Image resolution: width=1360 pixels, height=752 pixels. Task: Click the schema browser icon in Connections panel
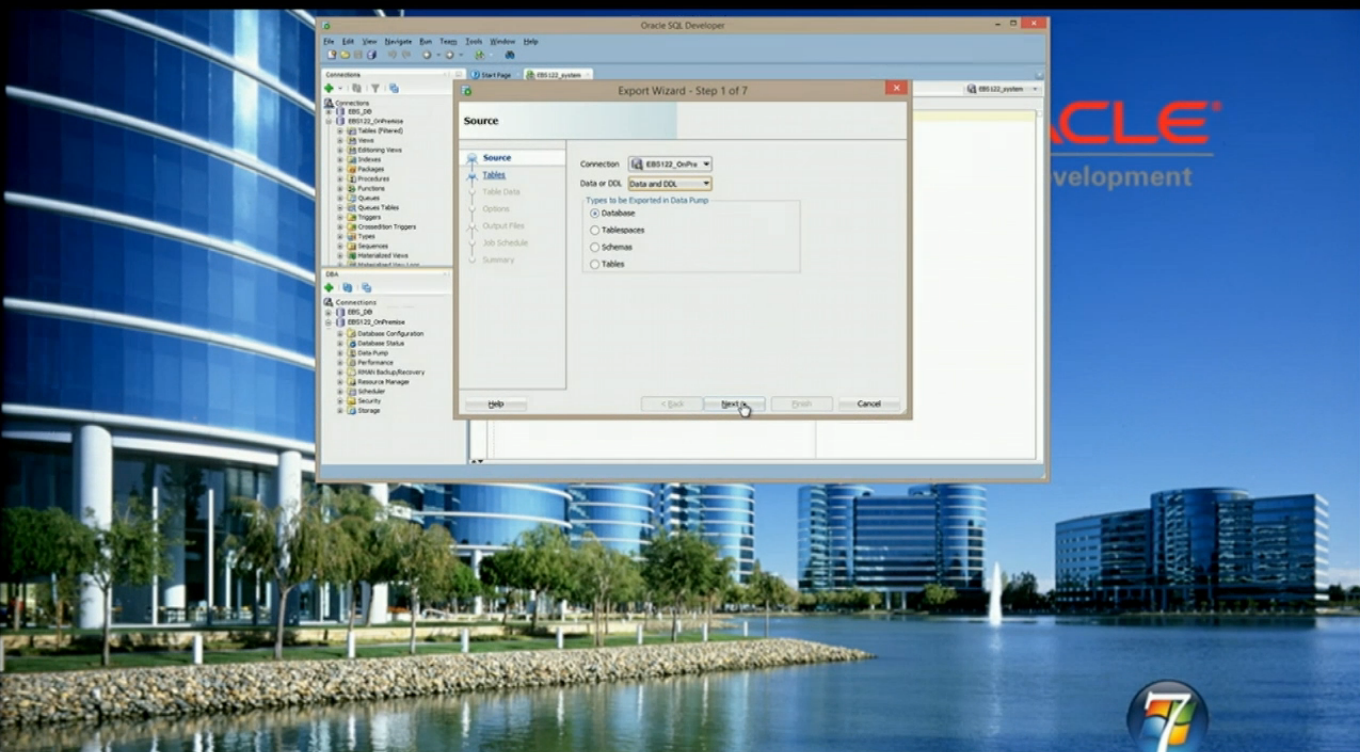click(394, 88)
